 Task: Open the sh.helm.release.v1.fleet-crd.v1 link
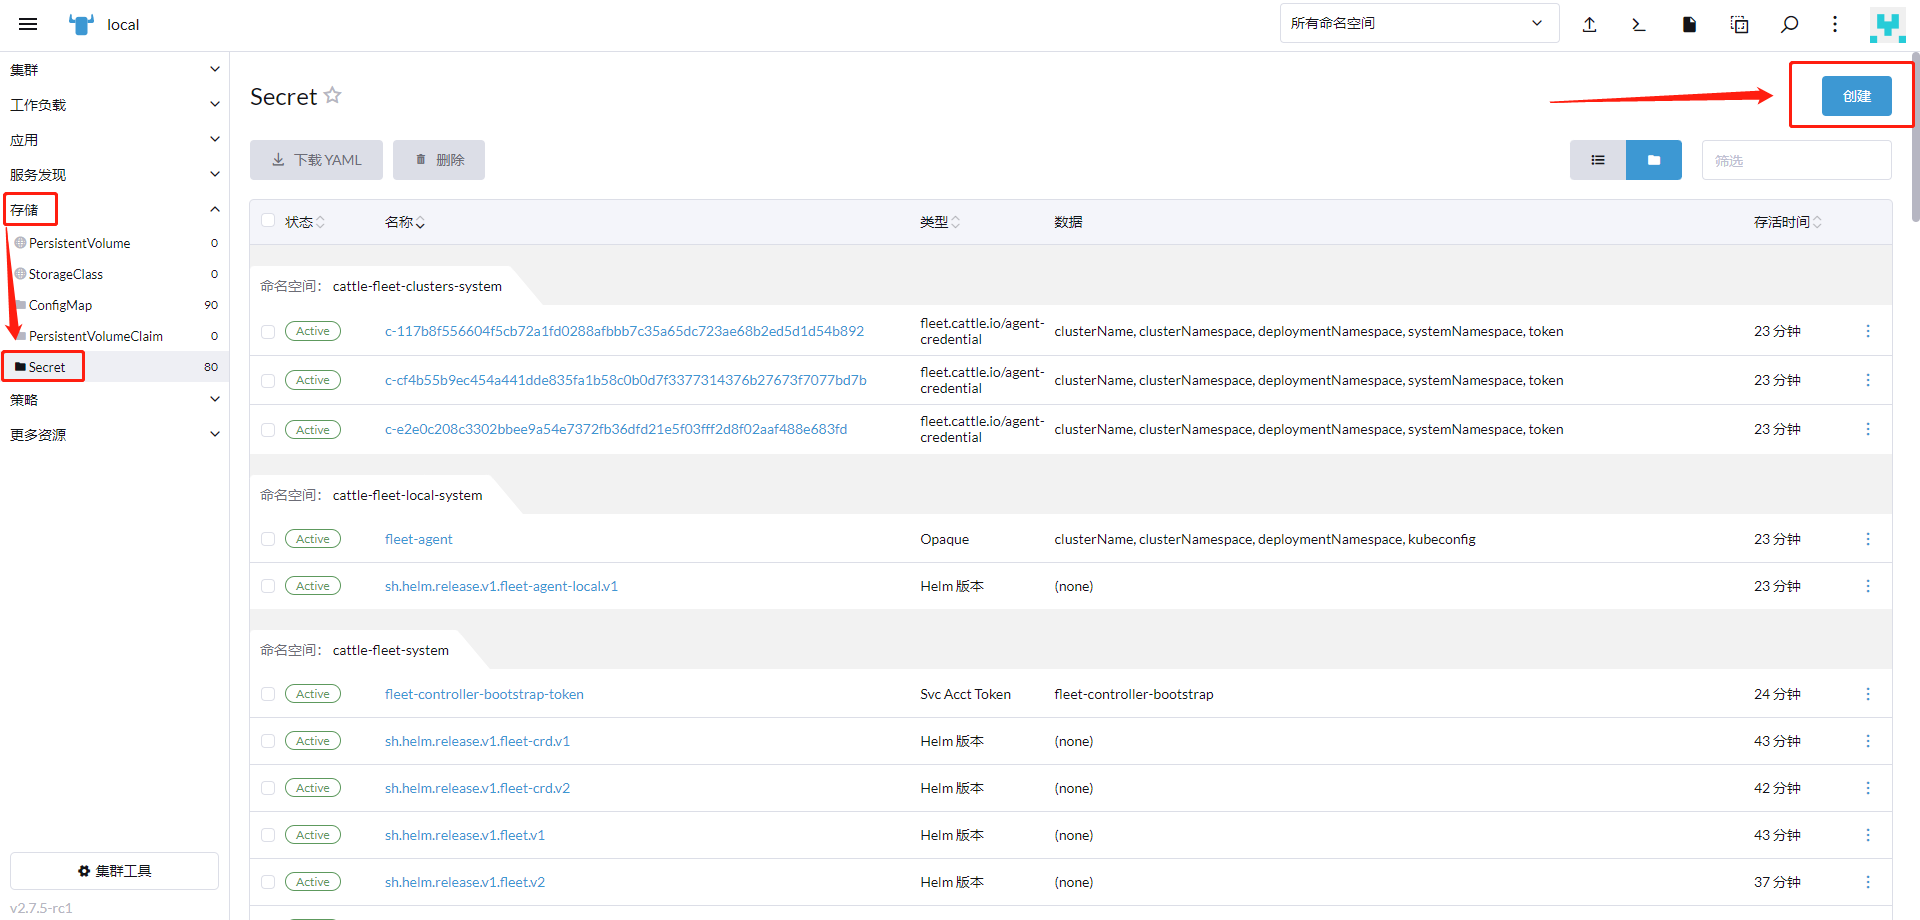[x=477, y=741]
